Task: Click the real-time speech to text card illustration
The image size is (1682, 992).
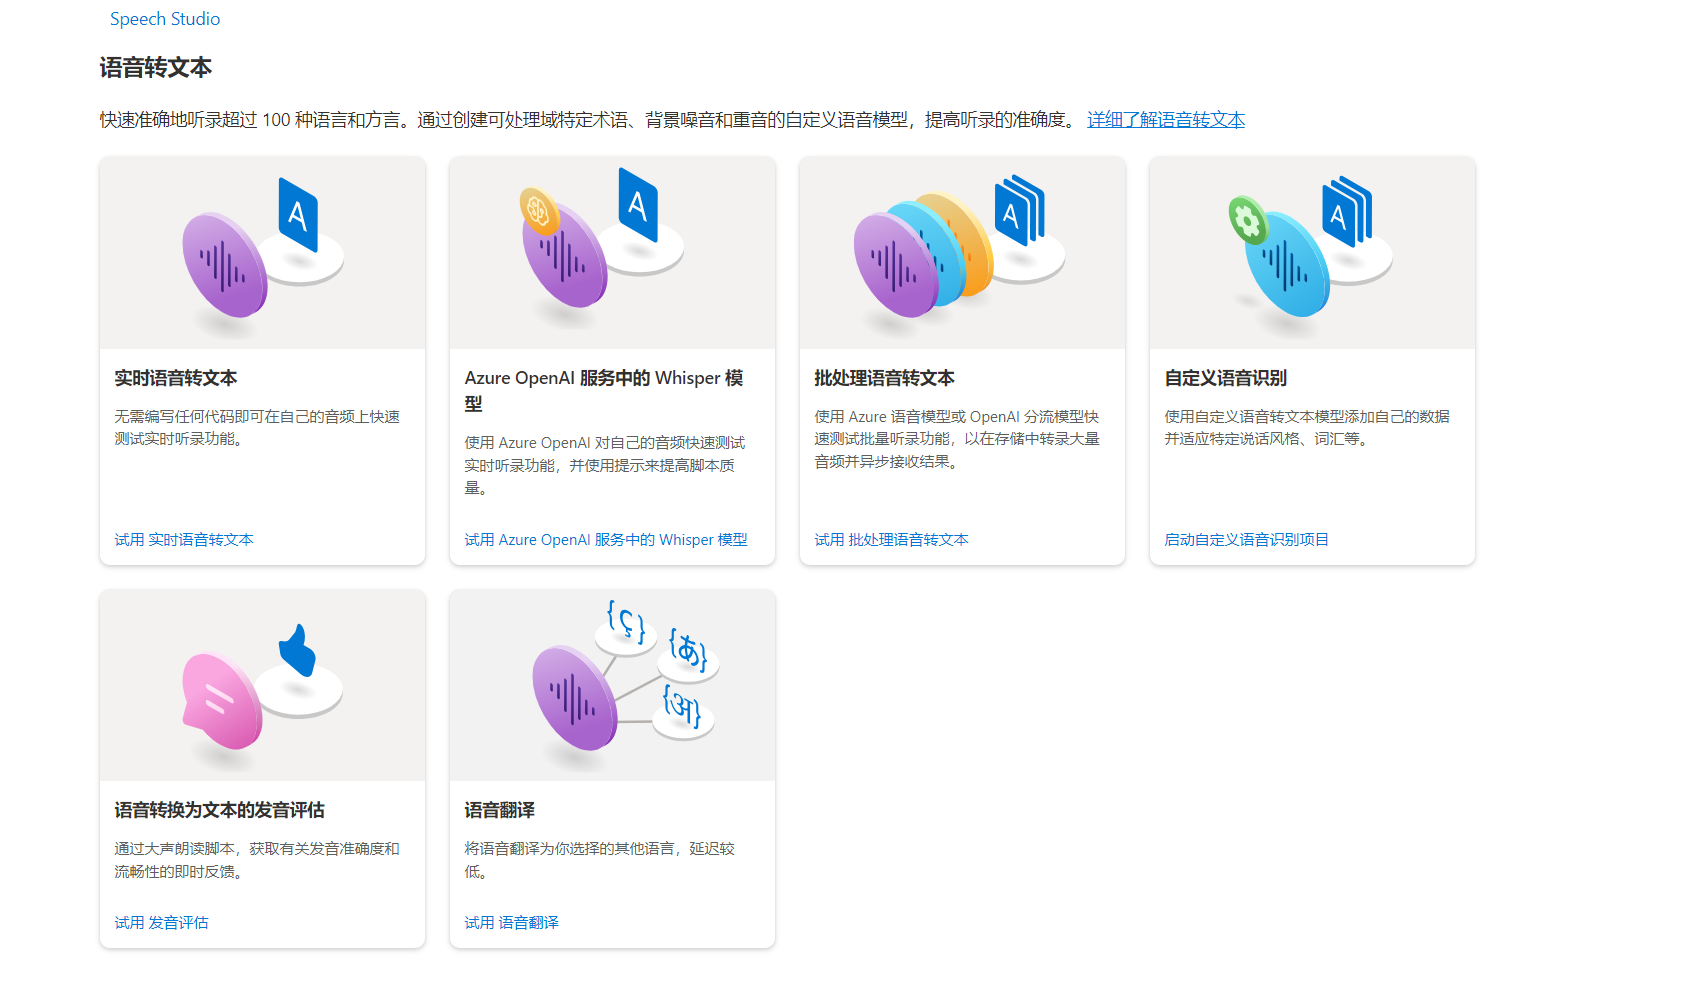Action: tap(262, 252)
